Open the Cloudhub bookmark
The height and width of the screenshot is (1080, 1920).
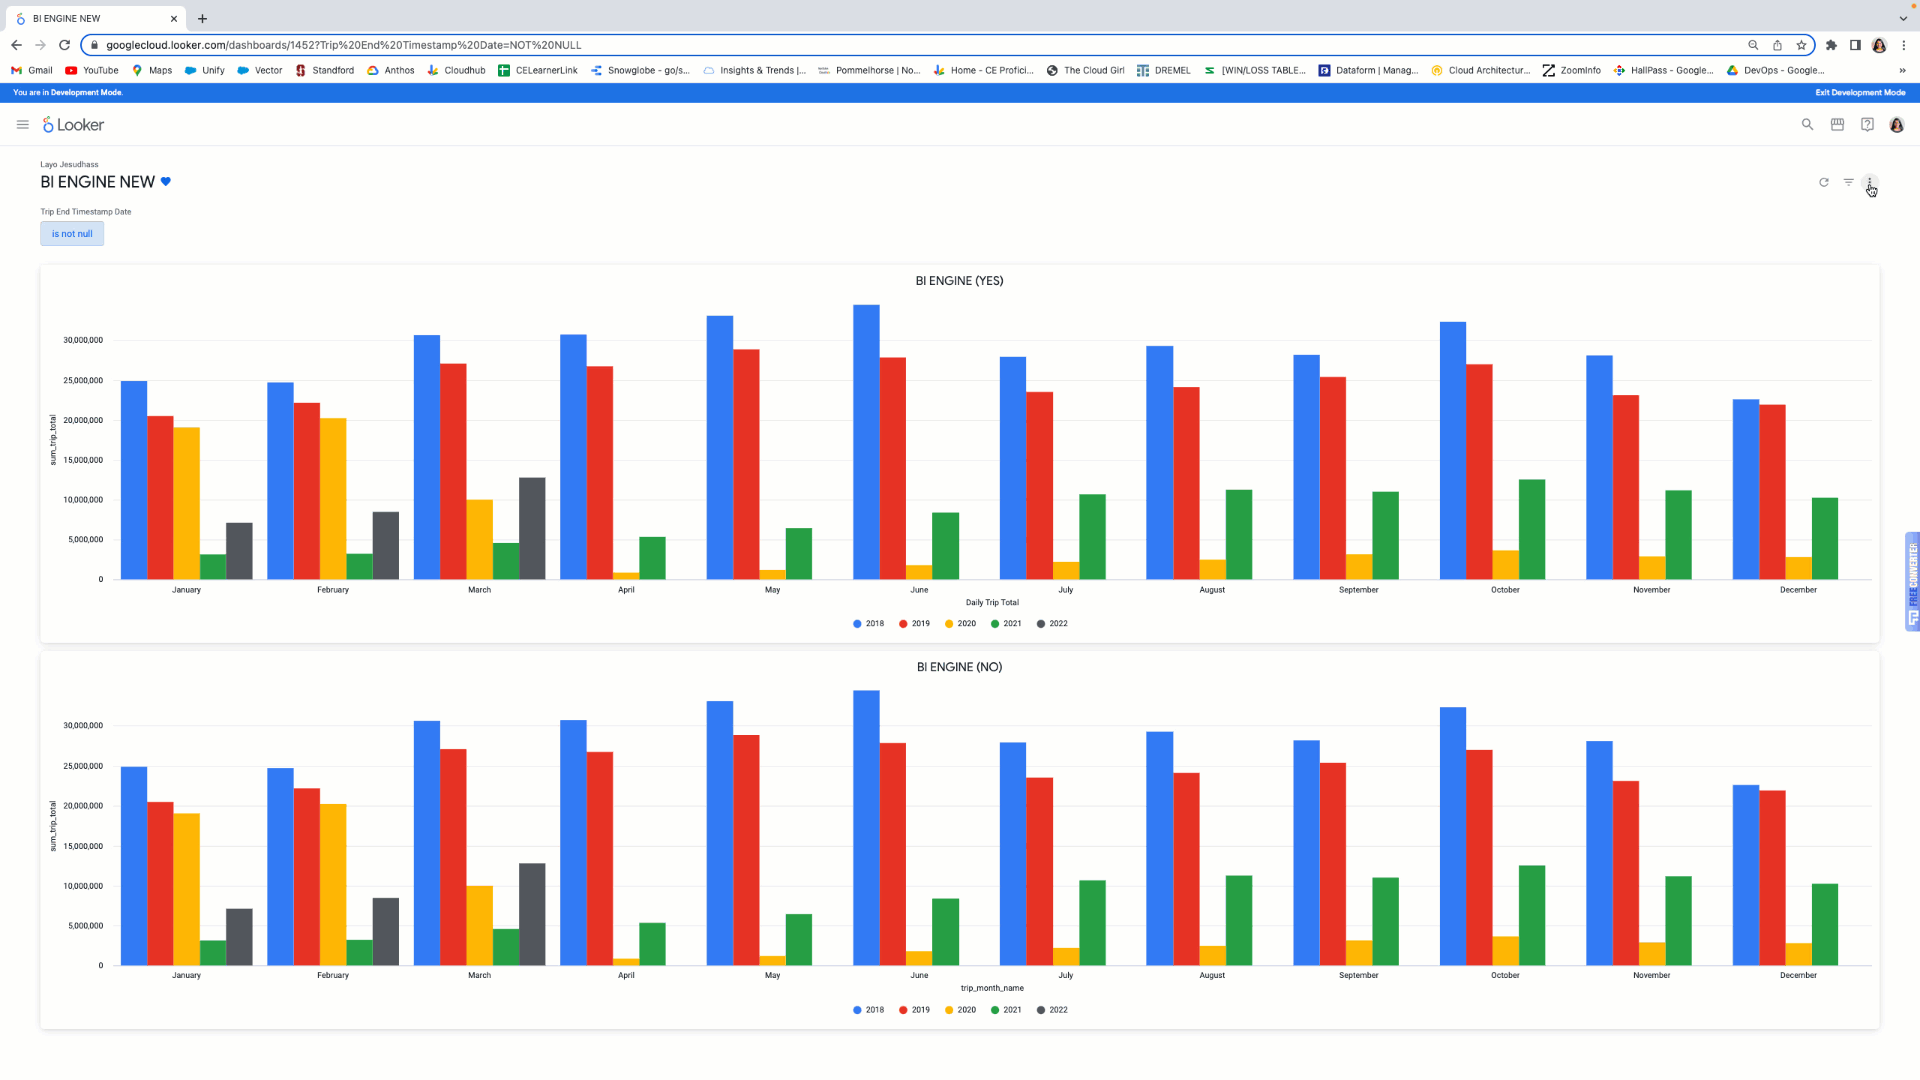[x=456, y=70]
